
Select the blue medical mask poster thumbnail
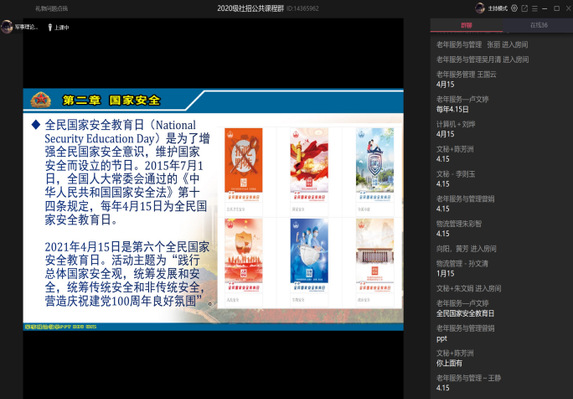coord(309,251)
